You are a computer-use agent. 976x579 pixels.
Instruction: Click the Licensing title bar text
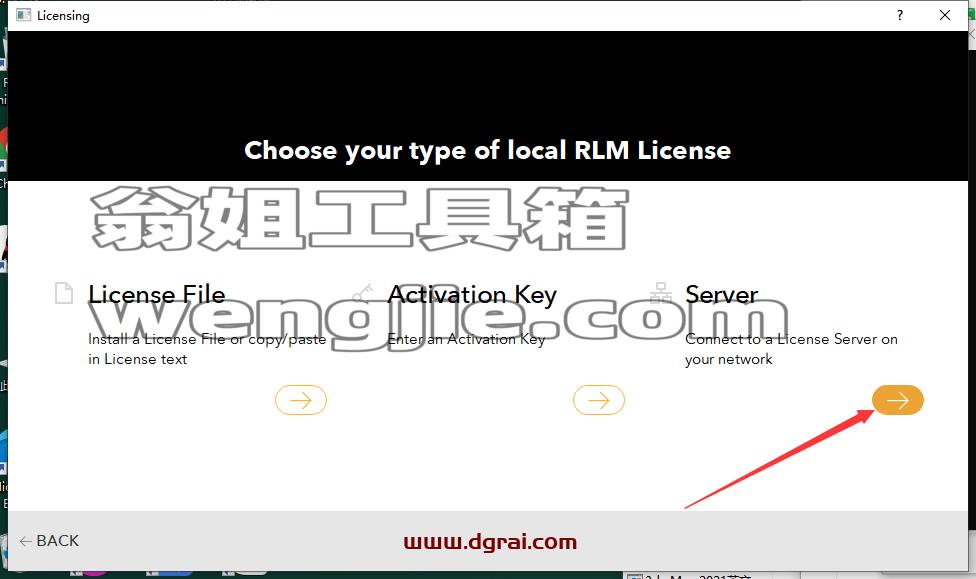click(63, 16)
